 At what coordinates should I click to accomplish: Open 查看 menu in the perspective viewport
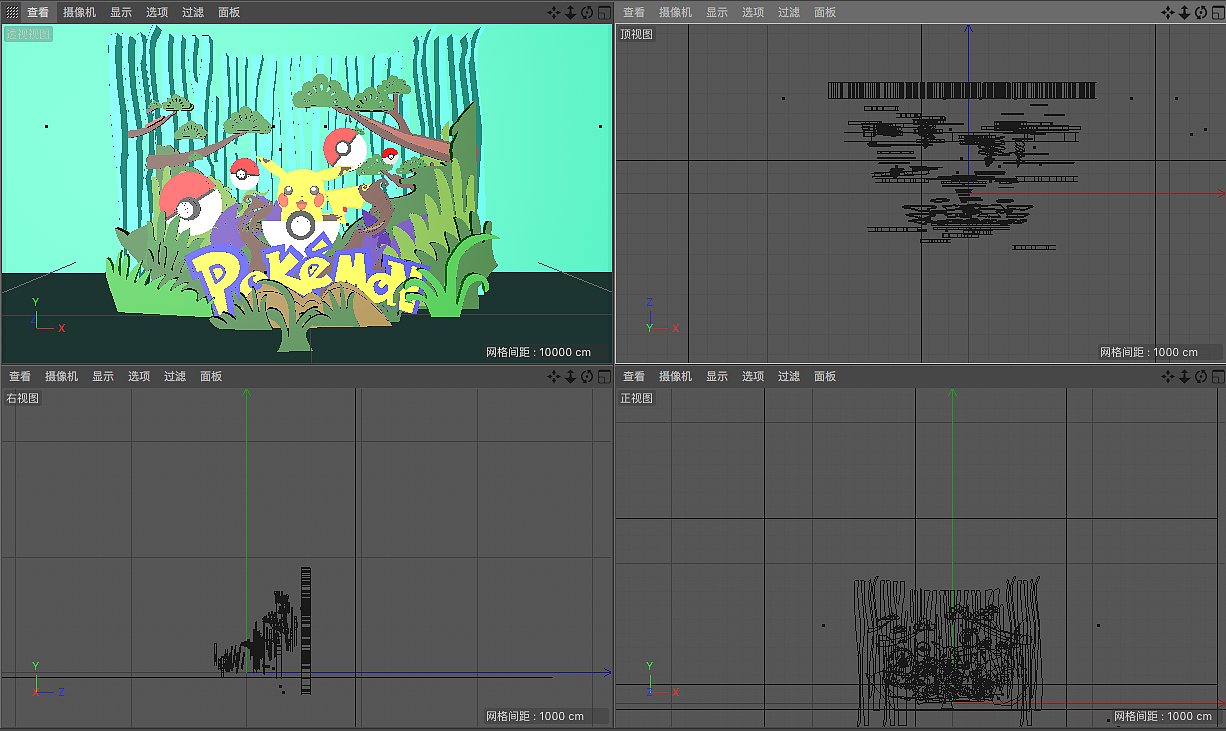38,12
